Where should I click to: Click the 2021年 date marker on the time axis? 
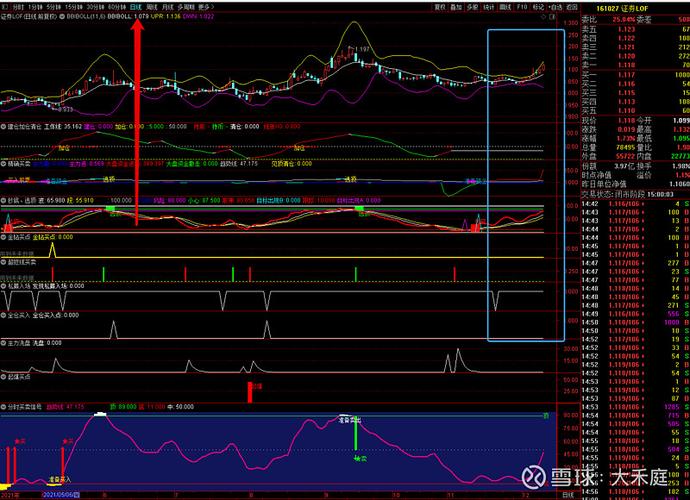coord(9,494)
